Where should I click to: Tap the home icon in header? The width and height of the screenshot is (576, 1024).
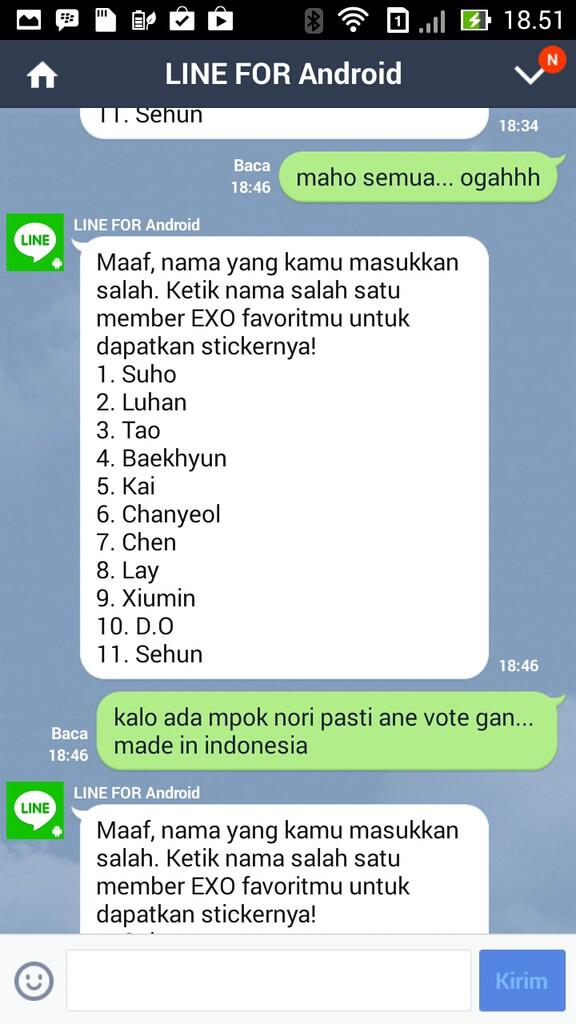pyautogui.click(x=42, y=76)
